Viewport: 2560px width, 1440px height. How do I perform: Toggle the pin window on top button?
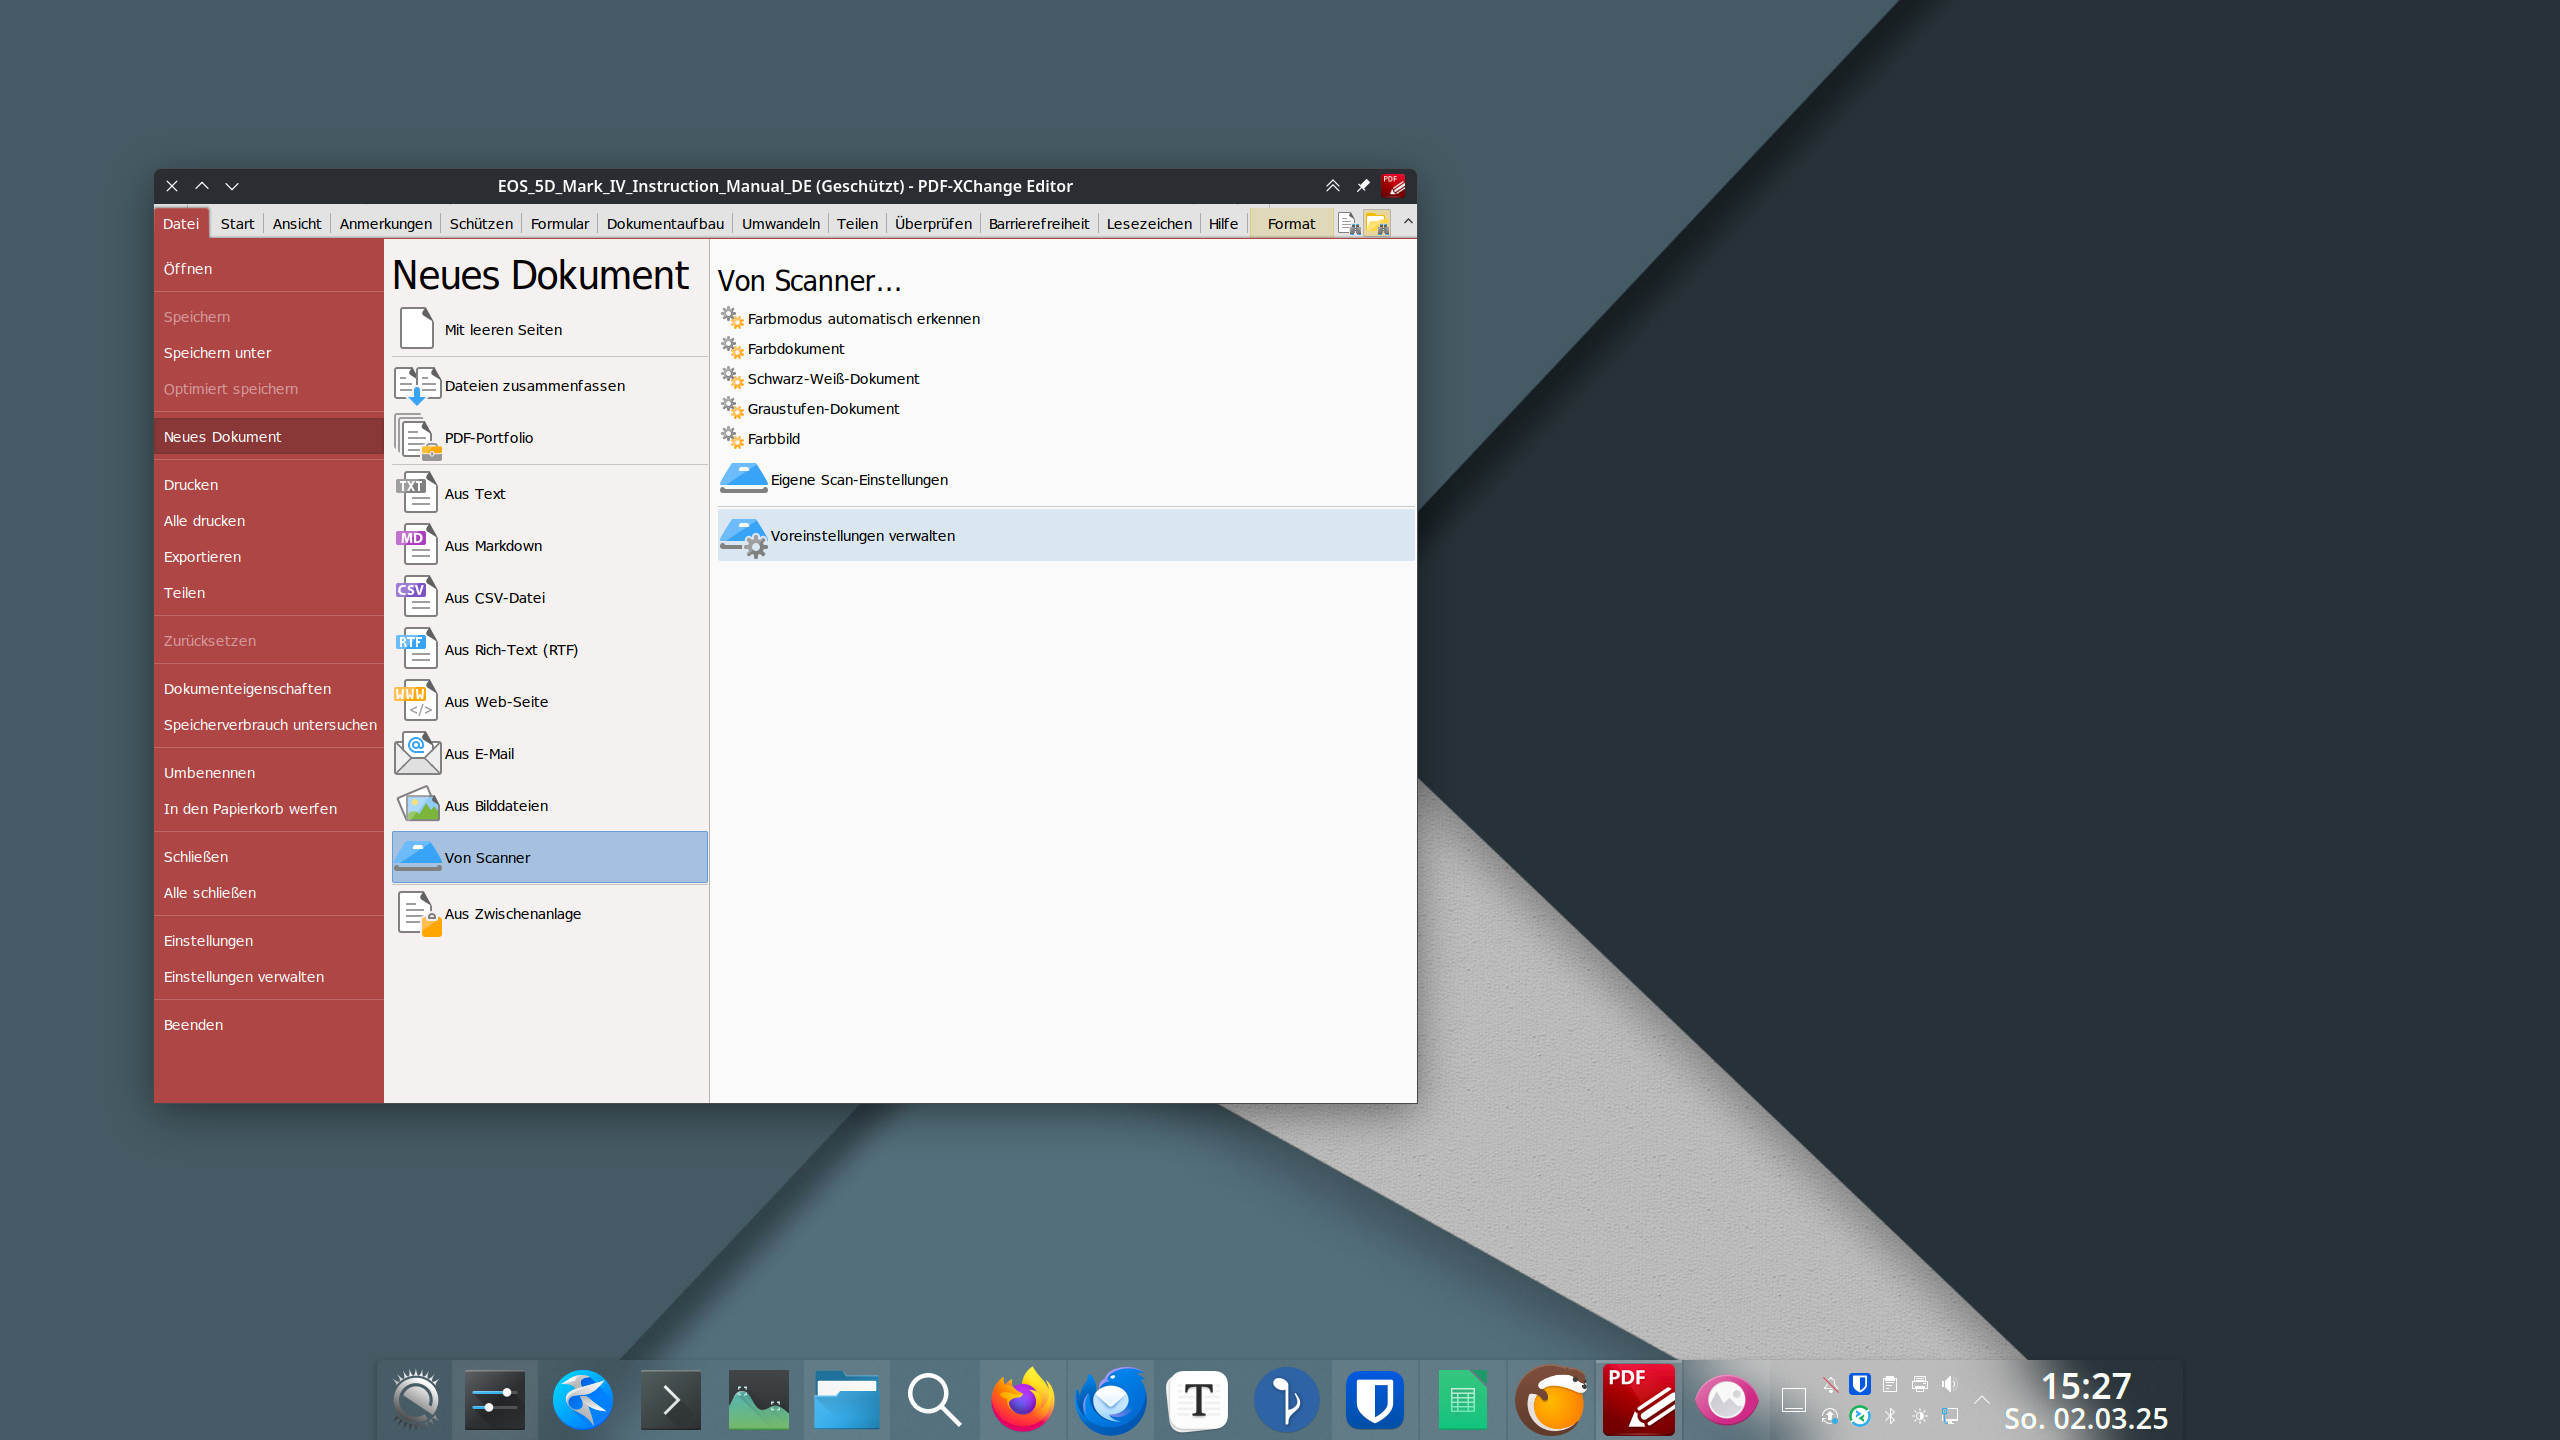coord(1362,186)
